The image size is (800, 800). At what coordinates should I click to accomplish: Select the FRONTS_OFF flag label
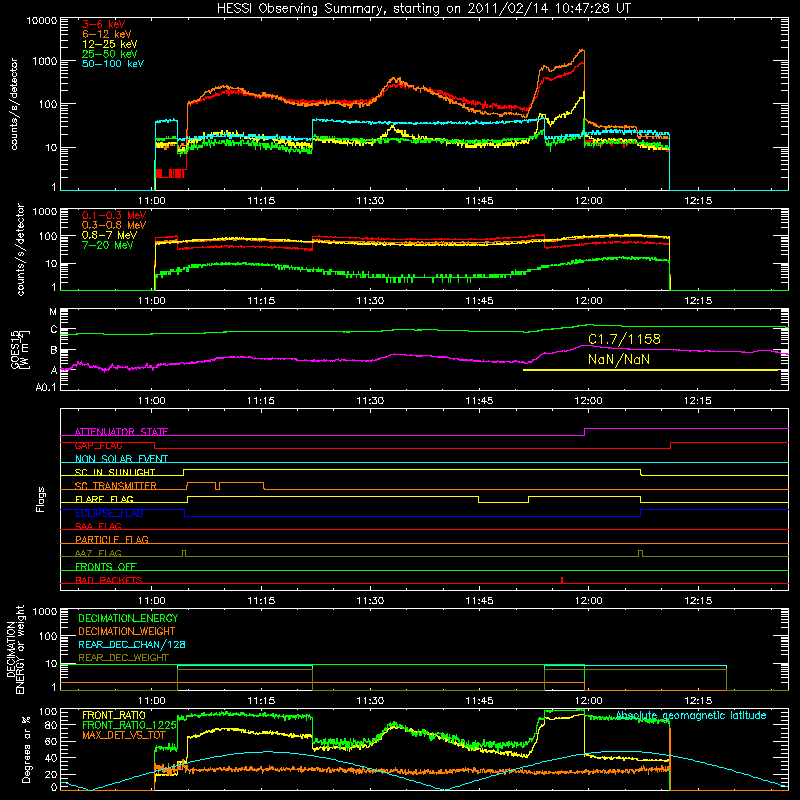106,566
